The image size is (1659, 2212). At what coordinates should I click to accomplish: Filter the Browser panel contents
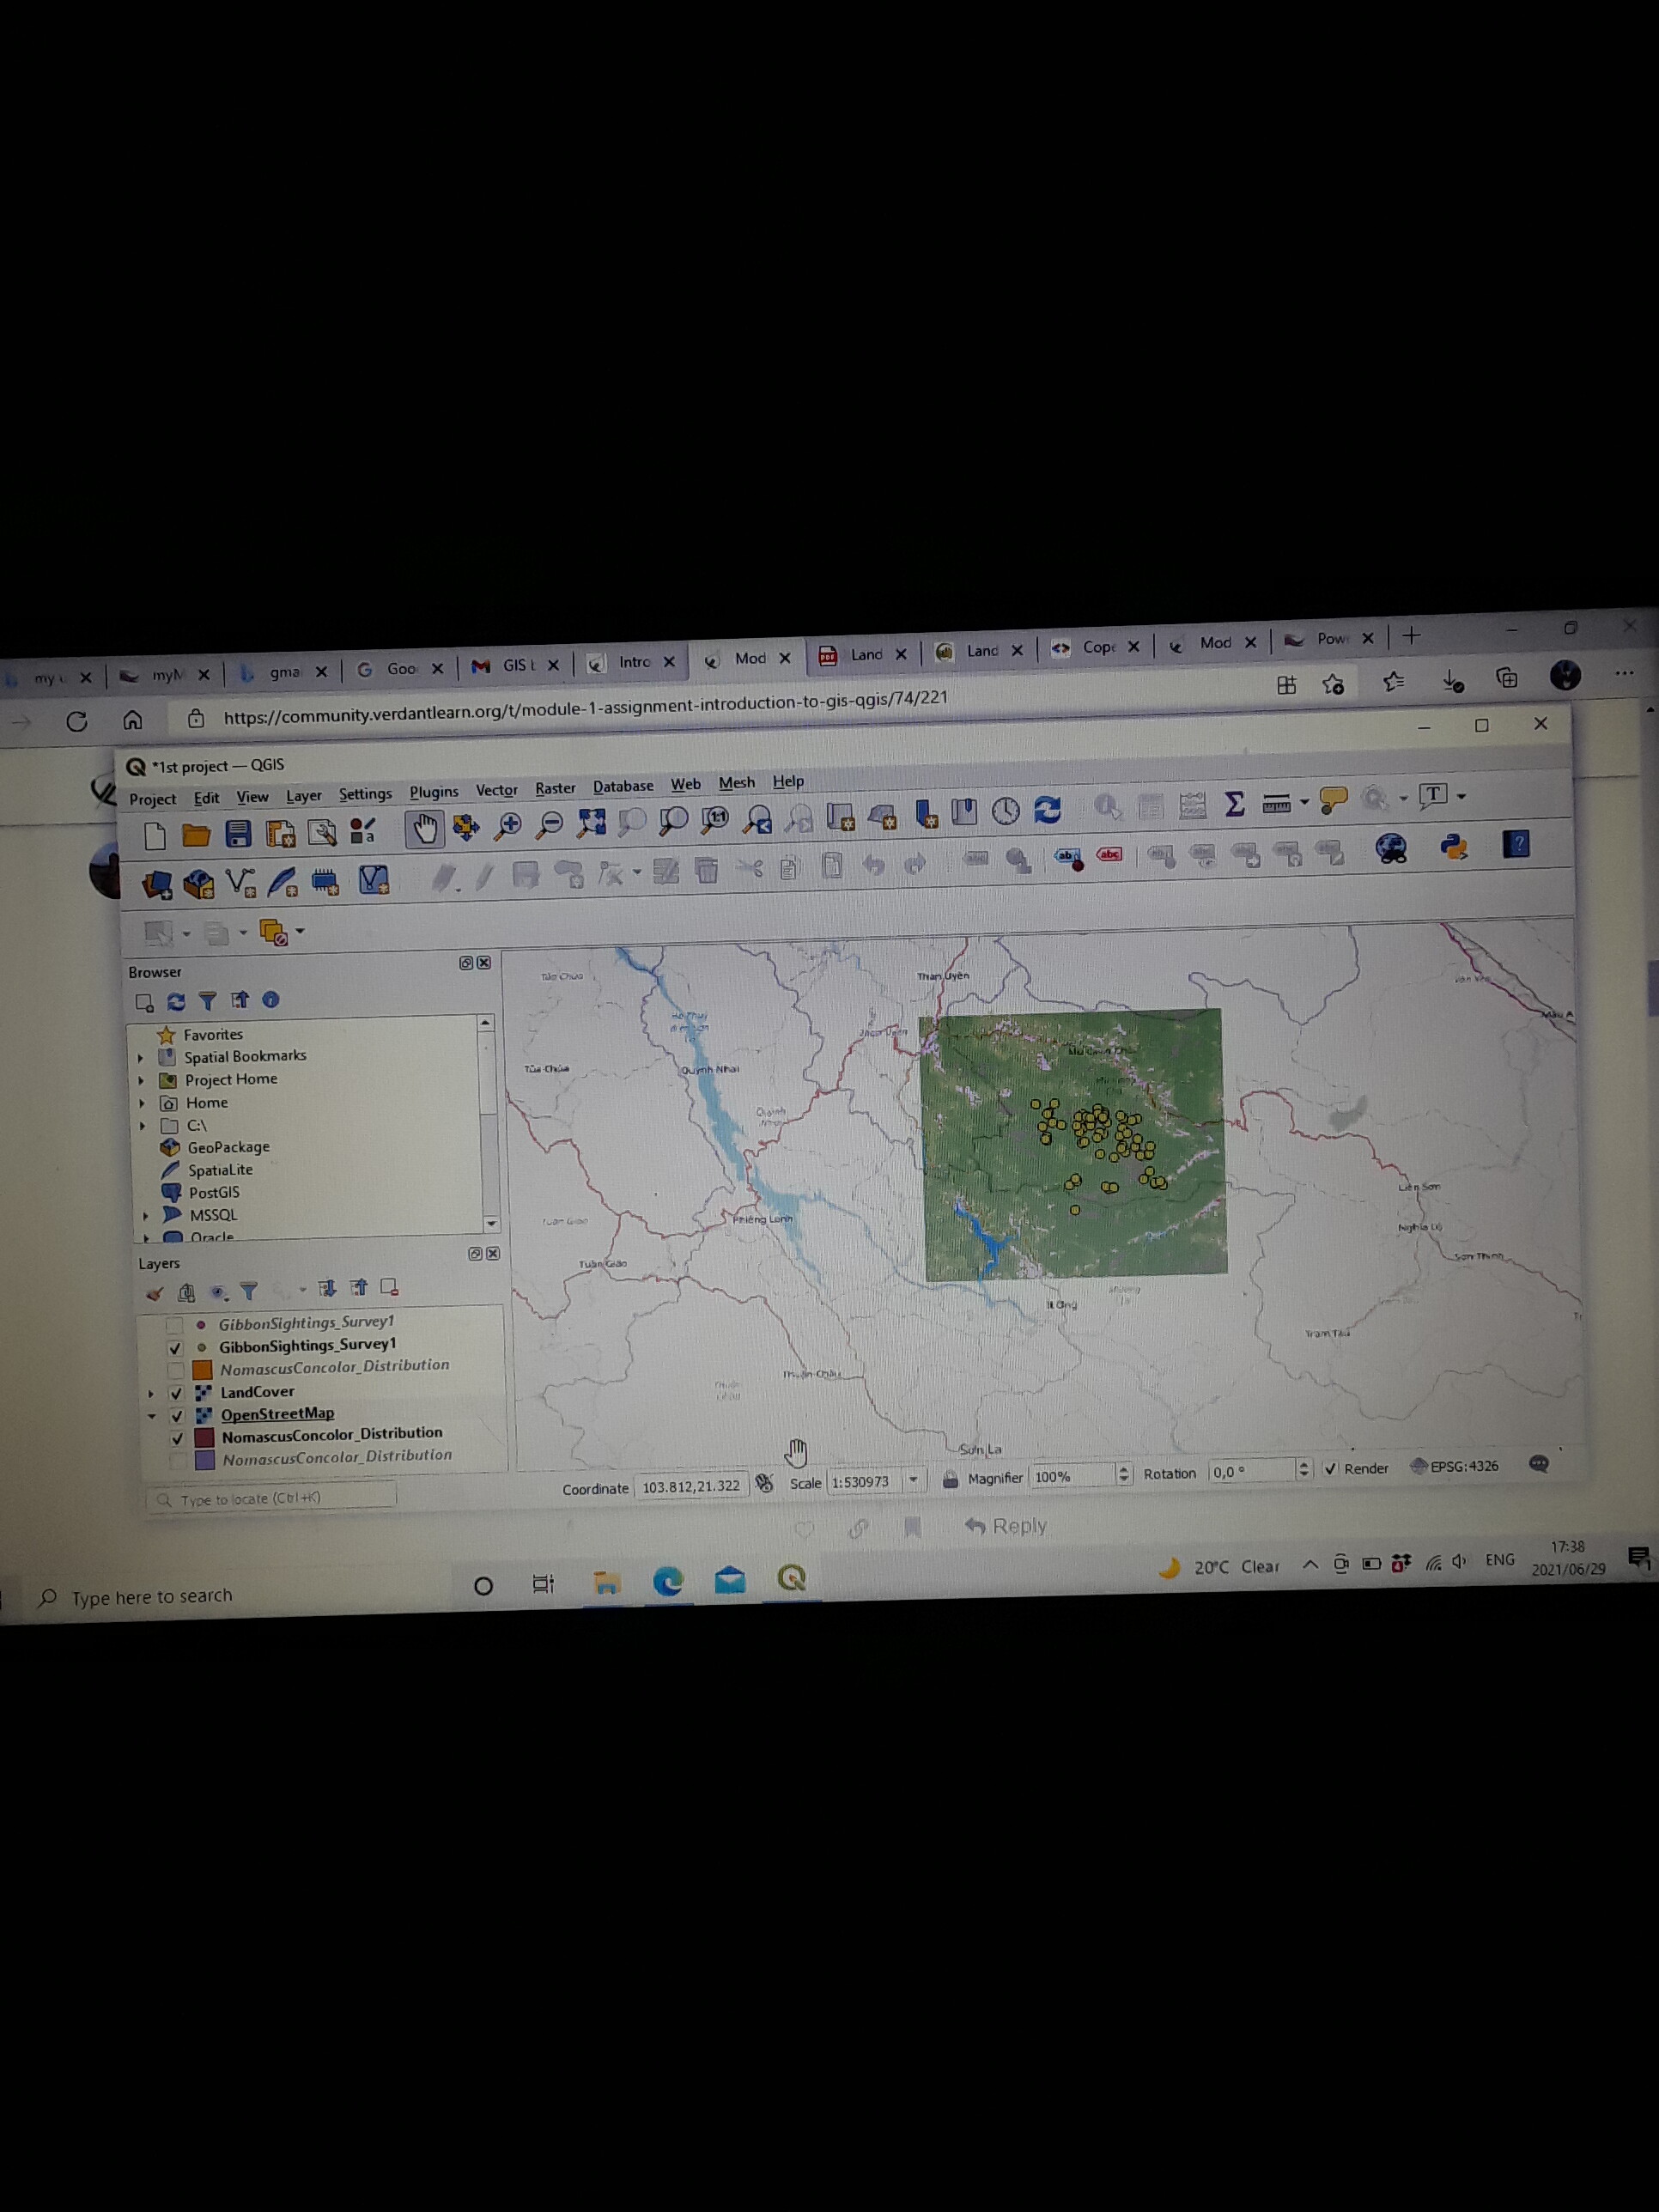coord(207,1000)
